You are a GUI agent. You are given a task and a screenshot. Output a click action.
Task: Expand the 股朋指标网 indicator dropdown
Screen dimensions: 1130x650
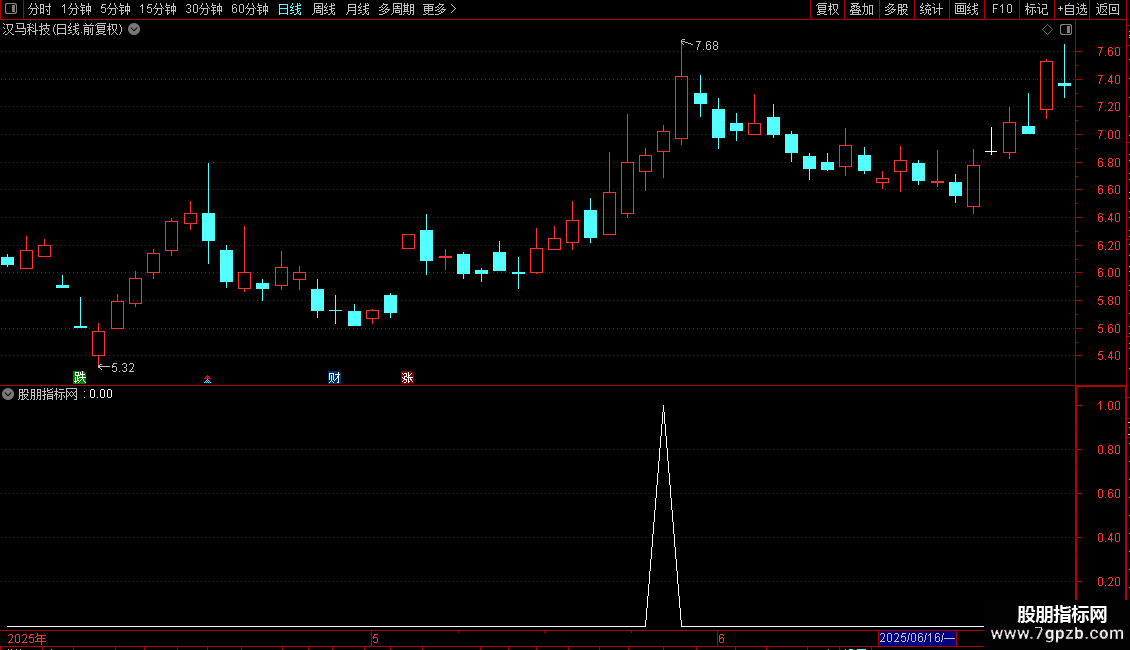[8, 394]
